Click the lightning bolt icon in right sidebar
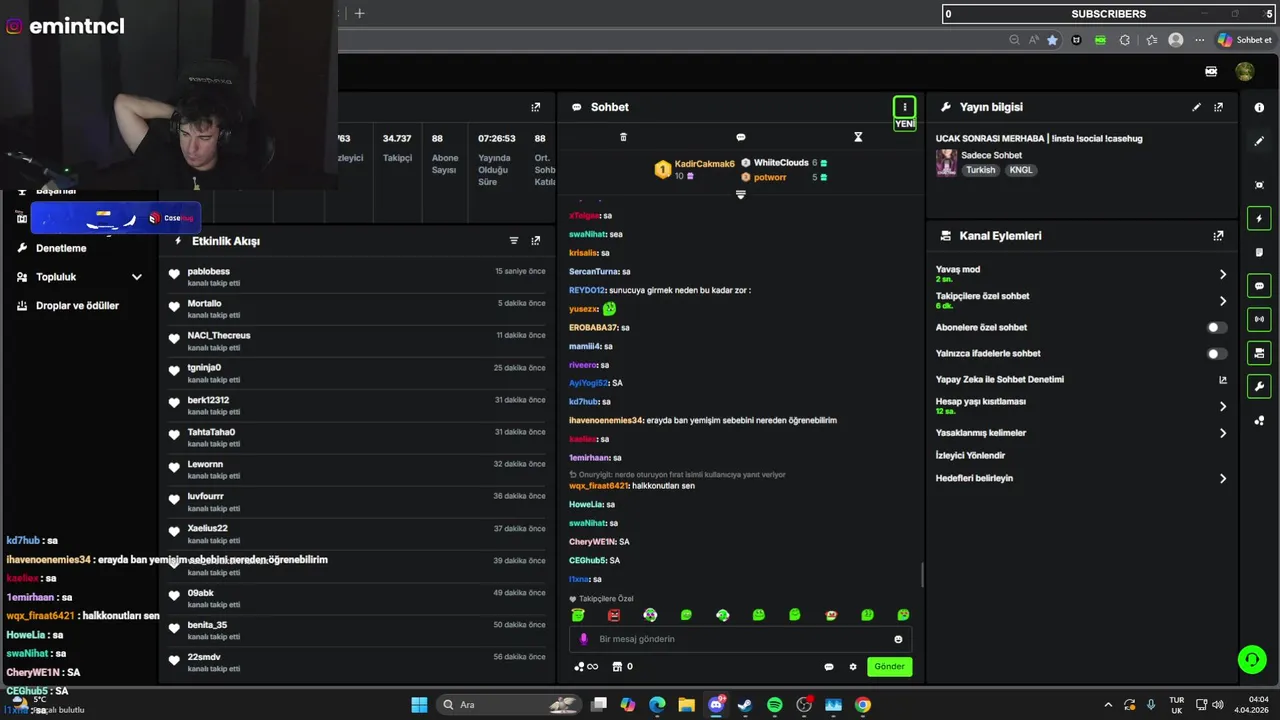 tap(1259, 218)
